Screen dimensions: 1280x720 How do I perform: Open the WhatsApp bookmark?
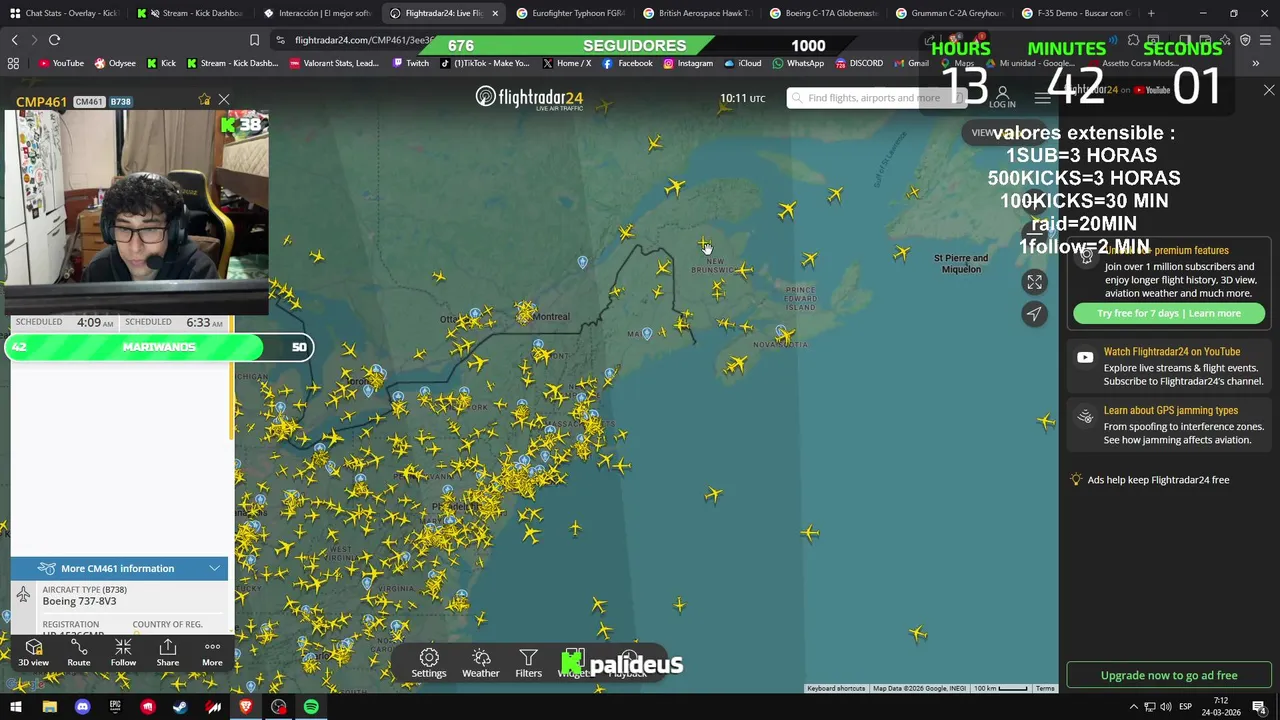[798, 63]
